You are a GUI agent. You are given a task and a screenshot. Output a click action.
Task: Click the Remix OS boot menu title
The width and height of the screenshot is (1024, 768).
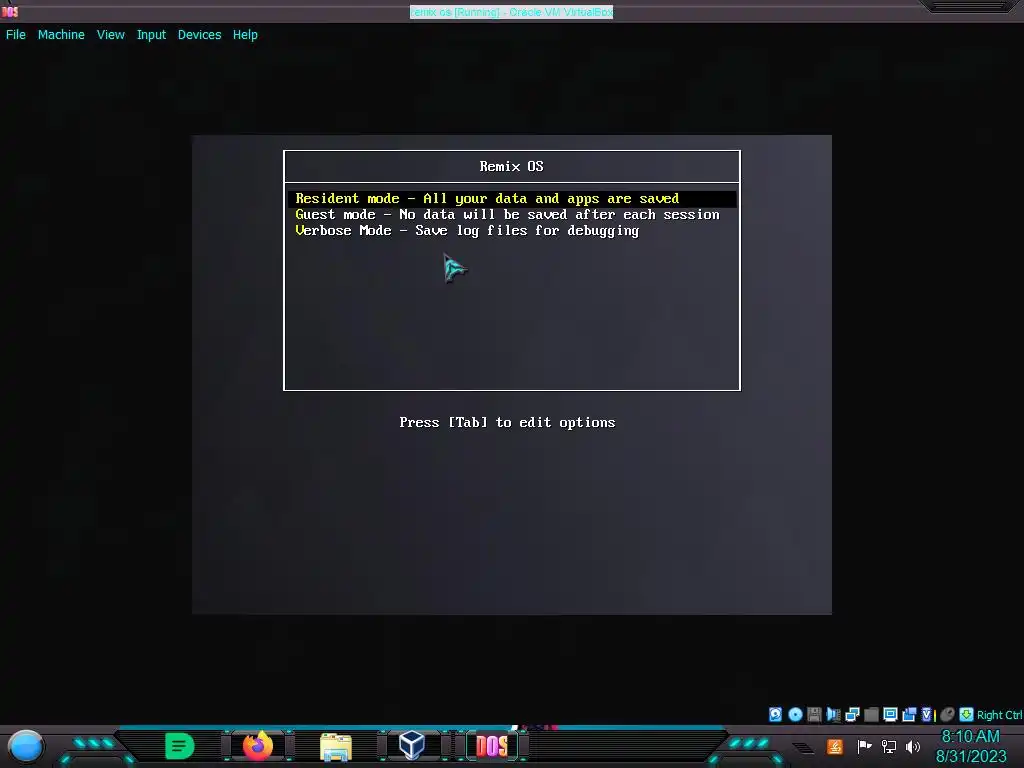(x=511, y=167)
